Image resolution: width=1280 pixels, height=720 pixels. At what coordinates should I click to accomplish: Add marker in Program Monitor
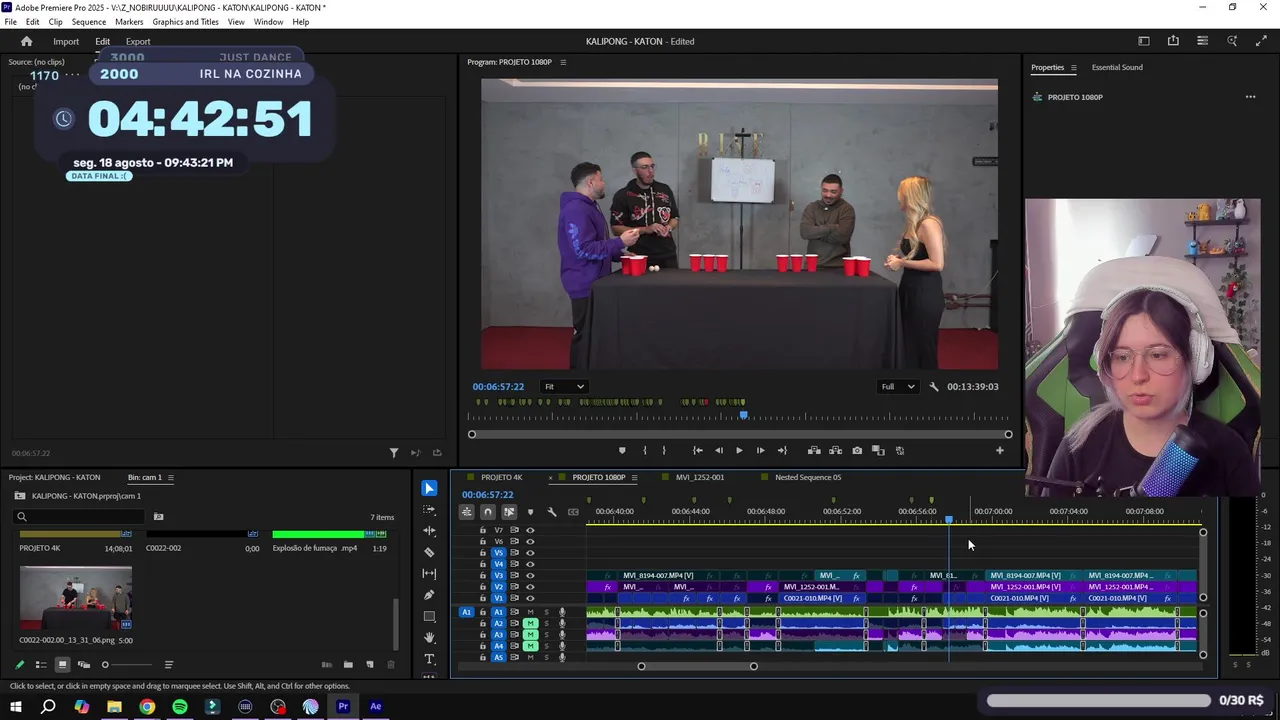coord(622,451)
